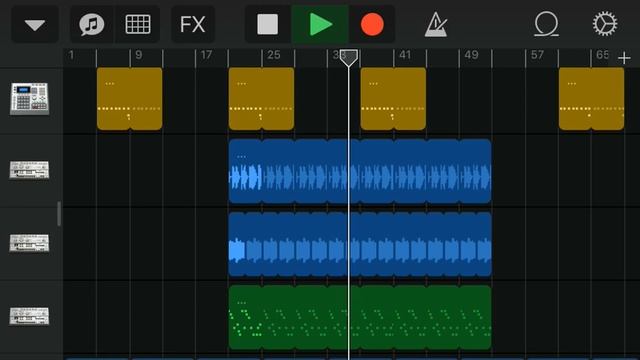Select the yellow drum region starting near bar 37

393,99
